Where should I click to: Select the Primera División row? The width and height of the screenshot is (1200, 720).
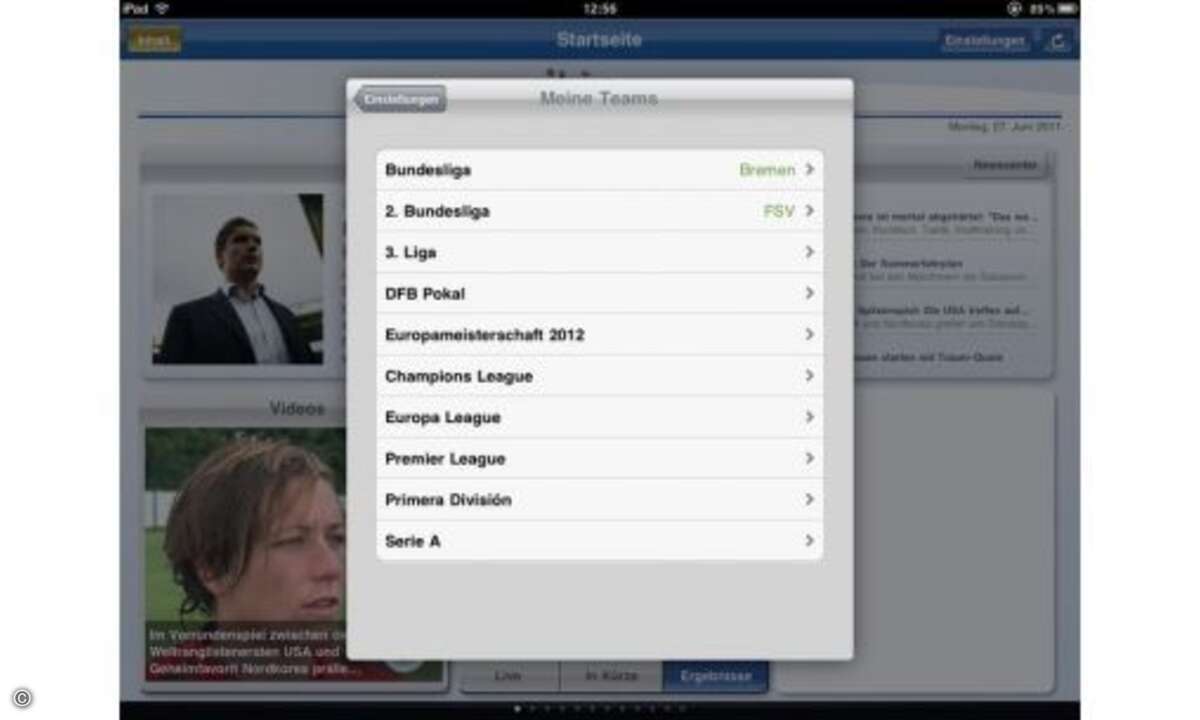600,499
